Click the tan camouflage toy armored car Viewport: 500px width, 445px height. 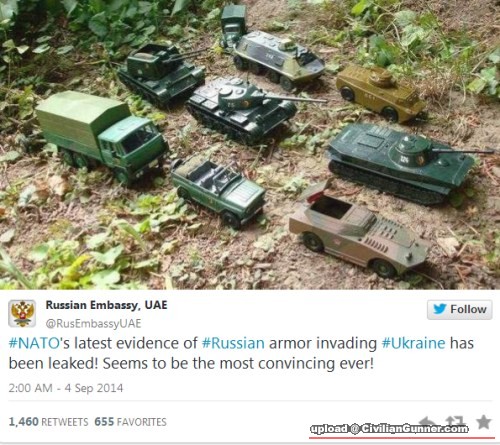tap(358, 232)
